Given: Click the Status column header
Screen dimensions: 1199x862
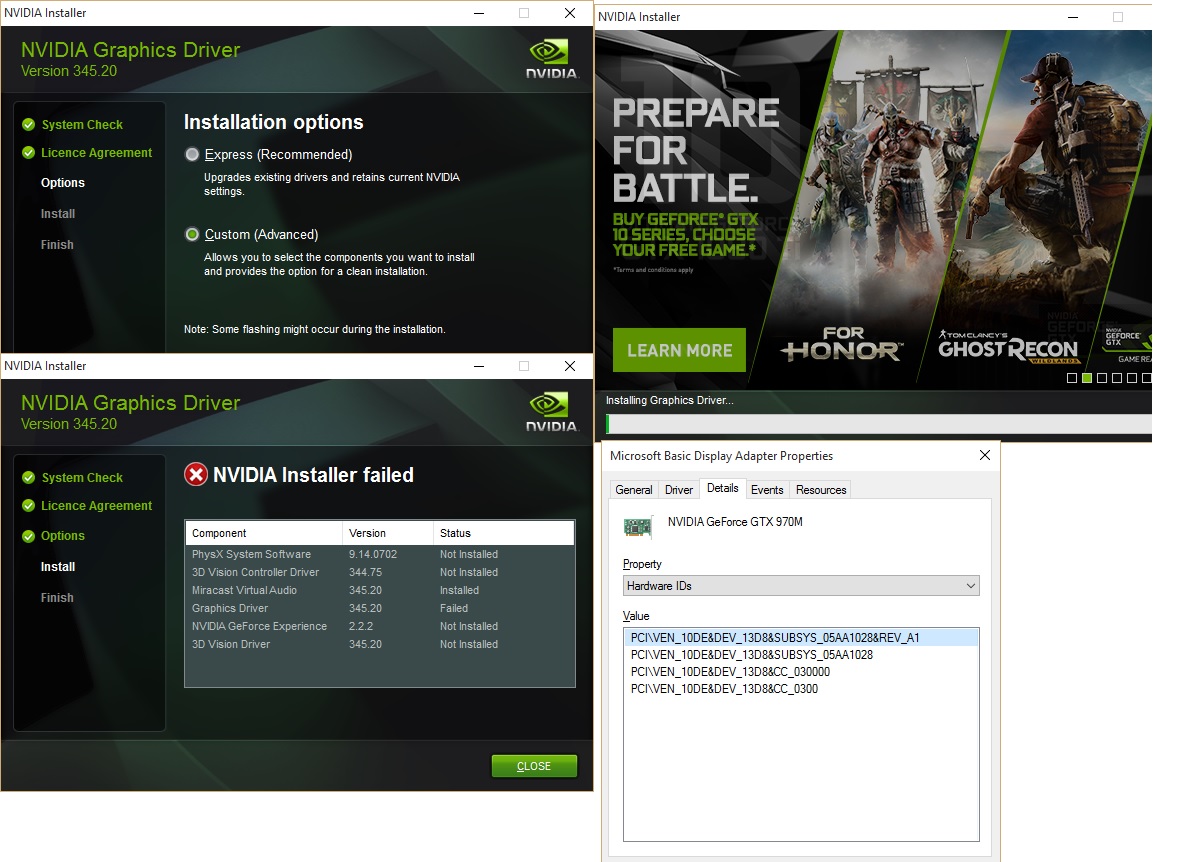Looking at the screenshot, I should (504, 533).
